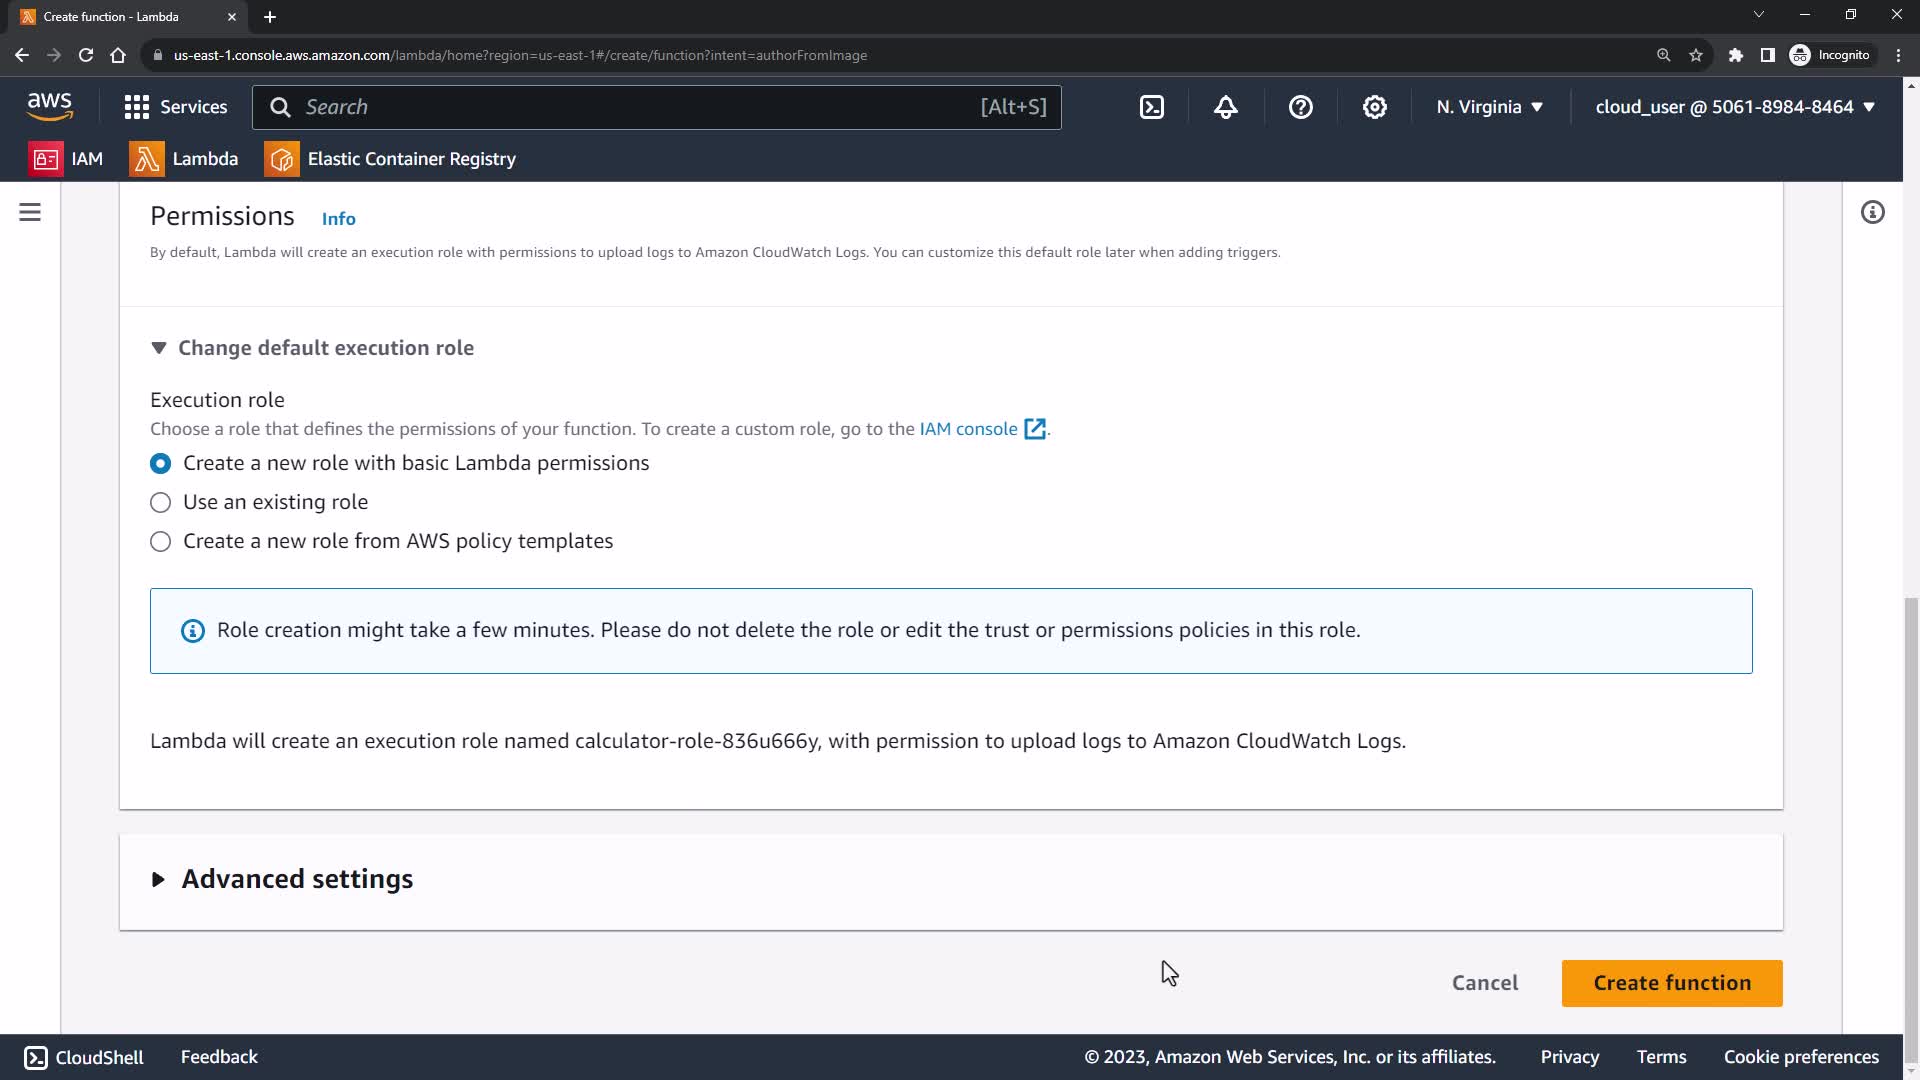Open the AWS support help icon

tap(1300, 107)
